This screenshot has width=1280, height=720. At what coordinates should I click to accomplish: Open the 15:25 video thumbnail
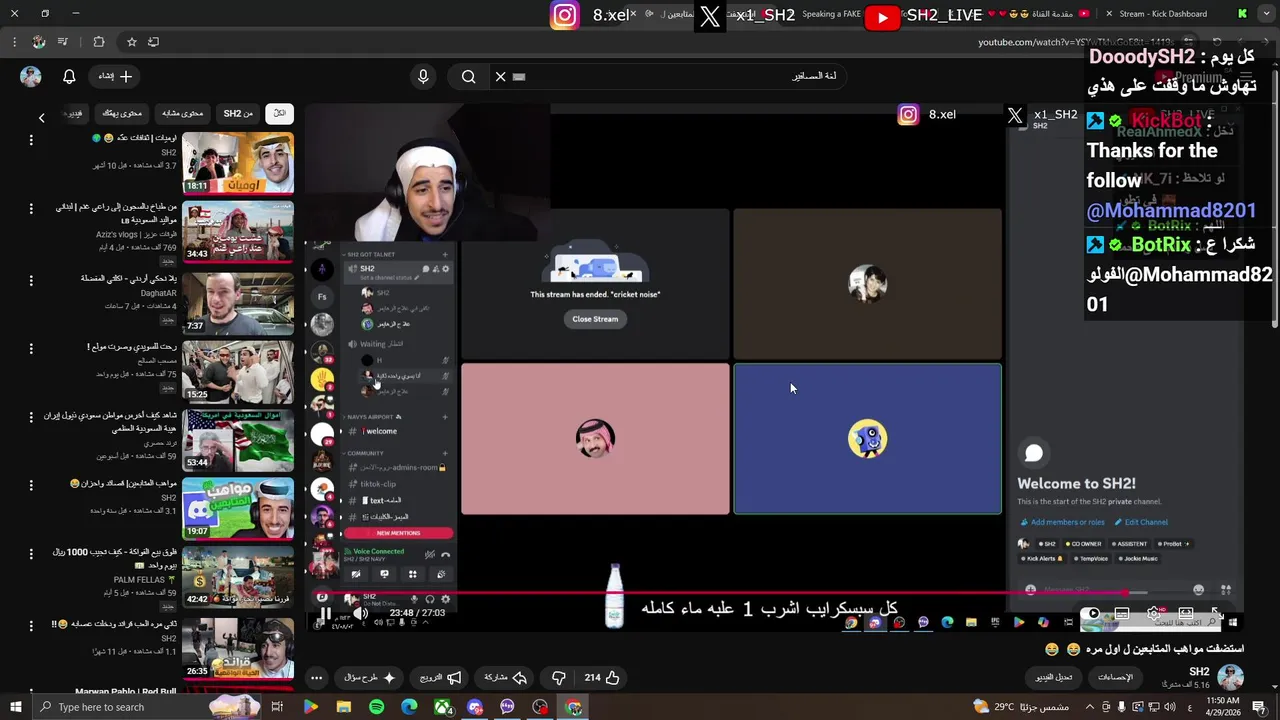click(x=238, y=371)
